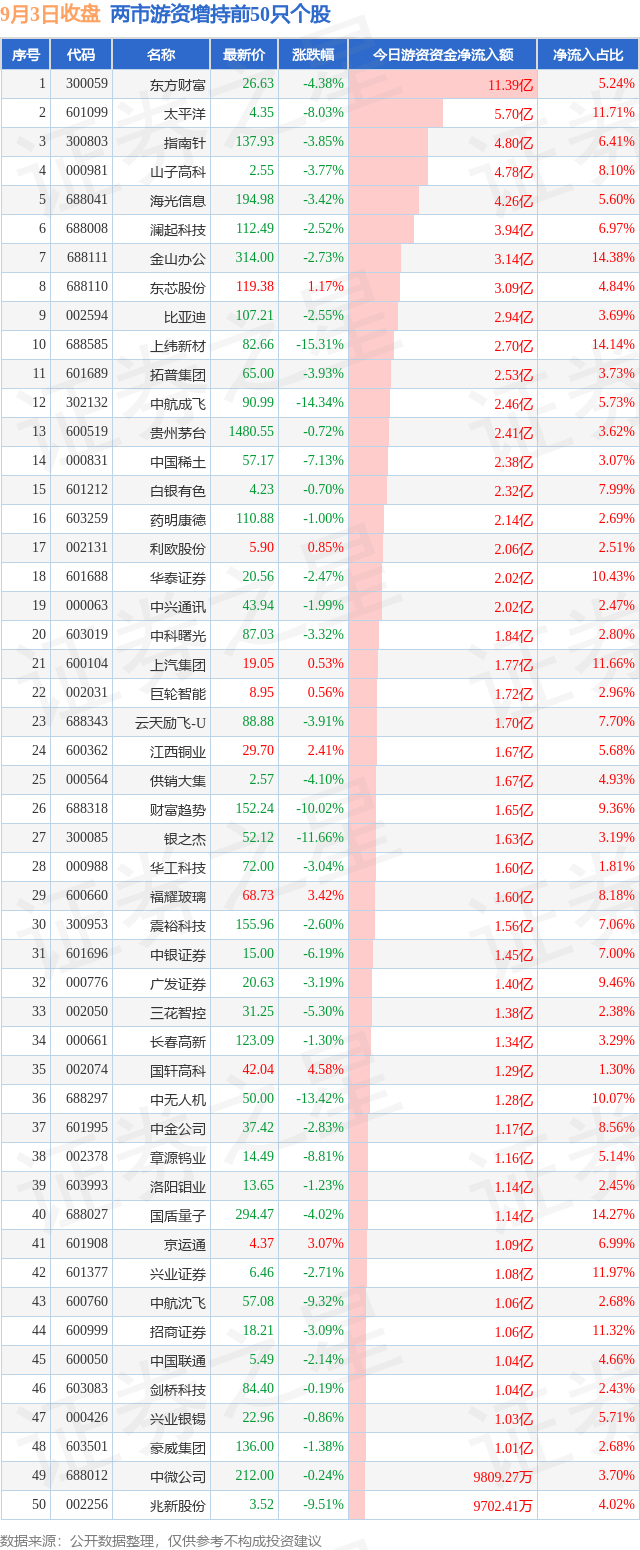
Task: Click the 序号 column header
Action: tap(25, 54)
